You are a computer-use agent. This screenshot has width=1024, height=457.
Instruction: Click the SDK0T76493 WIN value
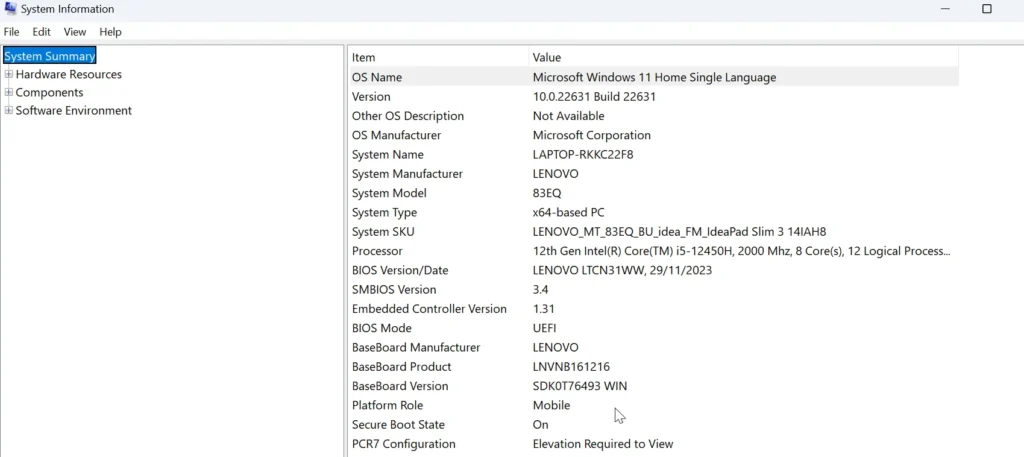click(x=580, y=386)
